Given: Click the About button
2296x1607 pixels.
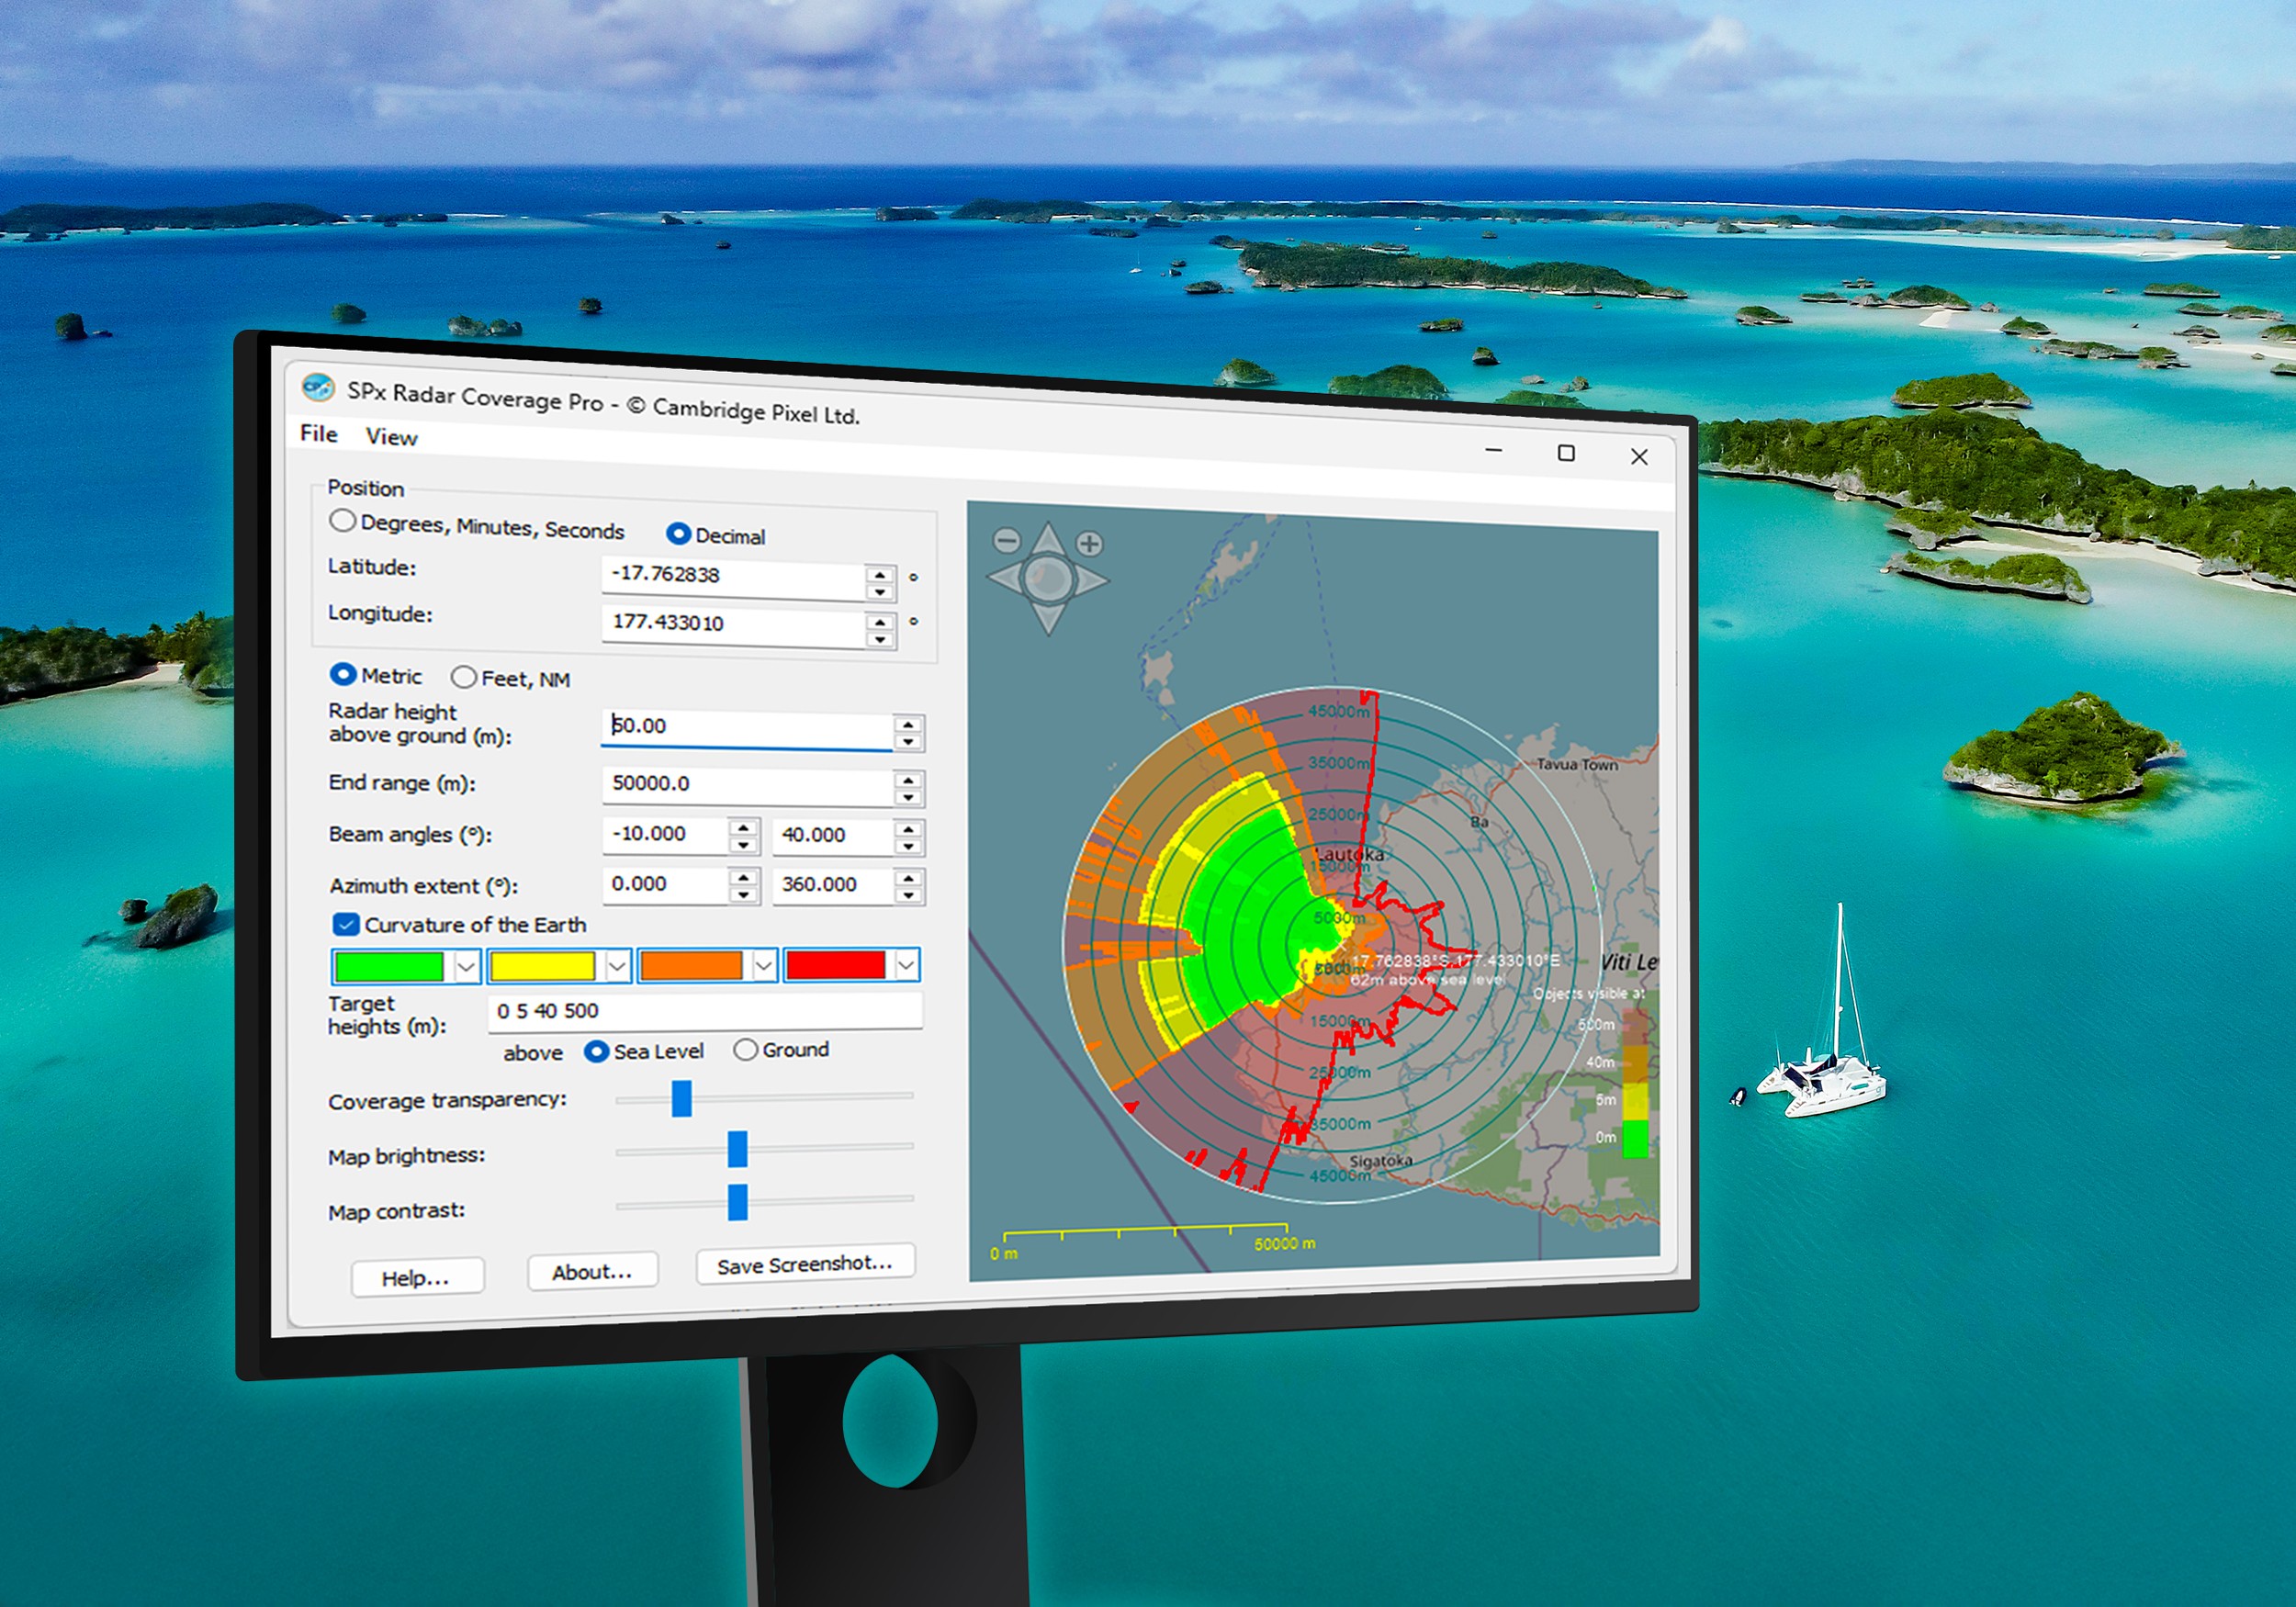Looking at the screenshot, I should coord(592,1272).
